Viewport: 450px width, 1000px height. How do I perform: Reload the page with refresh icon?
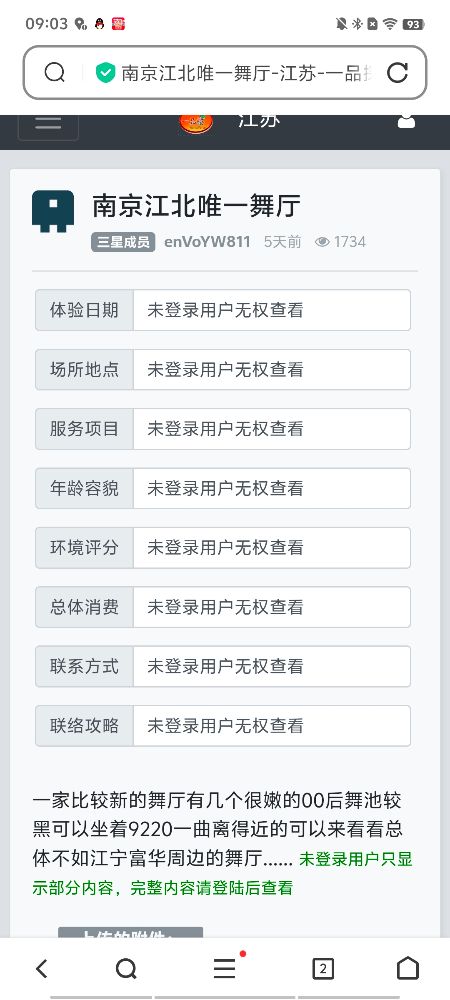(x=397, y=73)
